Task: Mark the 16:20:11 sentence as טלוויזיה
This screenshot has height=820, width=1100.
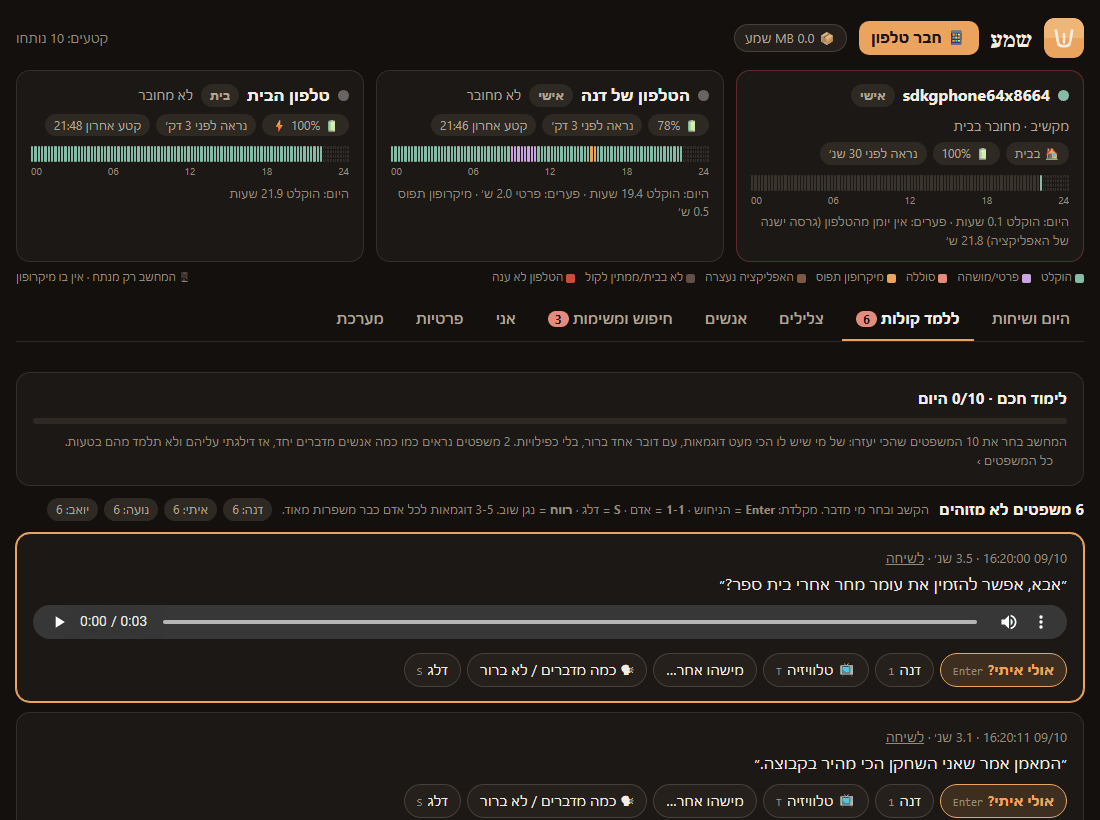Action: pyautogui.click(x=815, y=801)
